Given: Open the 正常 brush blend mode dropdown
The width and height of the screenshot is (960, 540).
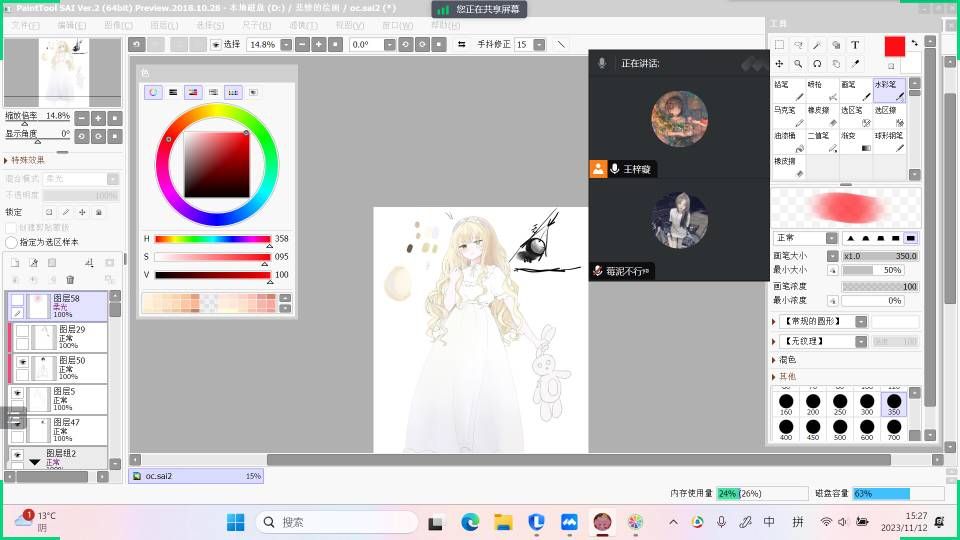Looking at the screenshot, I should (x=831, y=238).
